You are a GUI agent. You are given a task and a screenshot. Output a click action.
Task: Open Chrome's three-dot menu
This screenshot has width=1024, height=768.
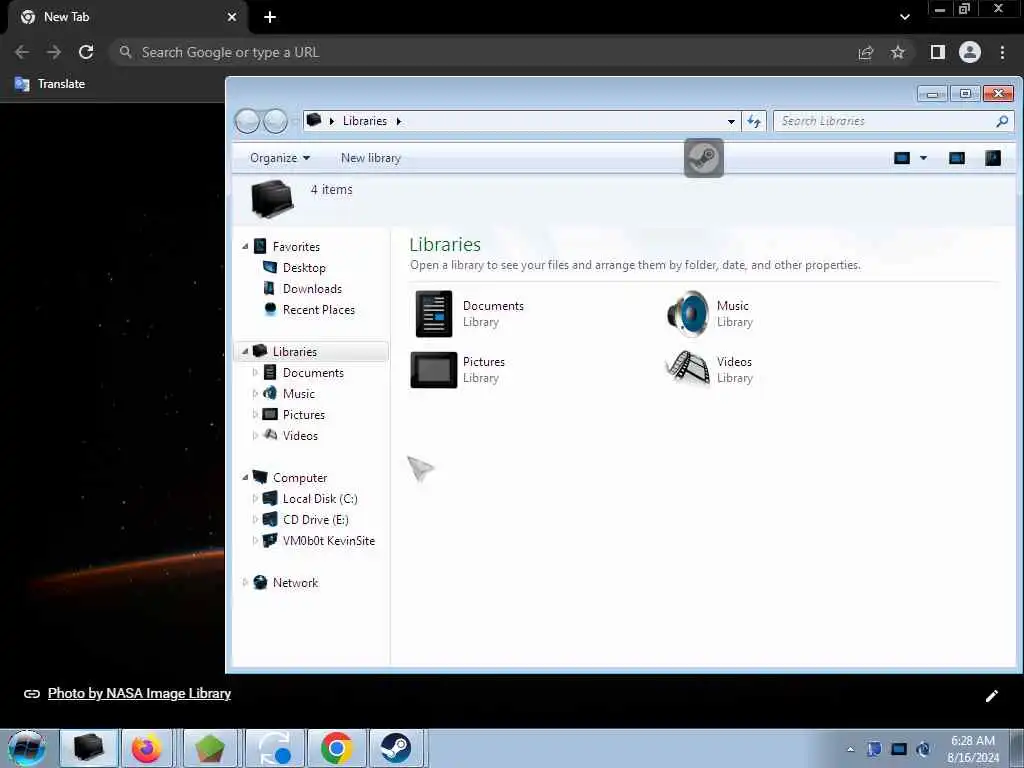1002,52
